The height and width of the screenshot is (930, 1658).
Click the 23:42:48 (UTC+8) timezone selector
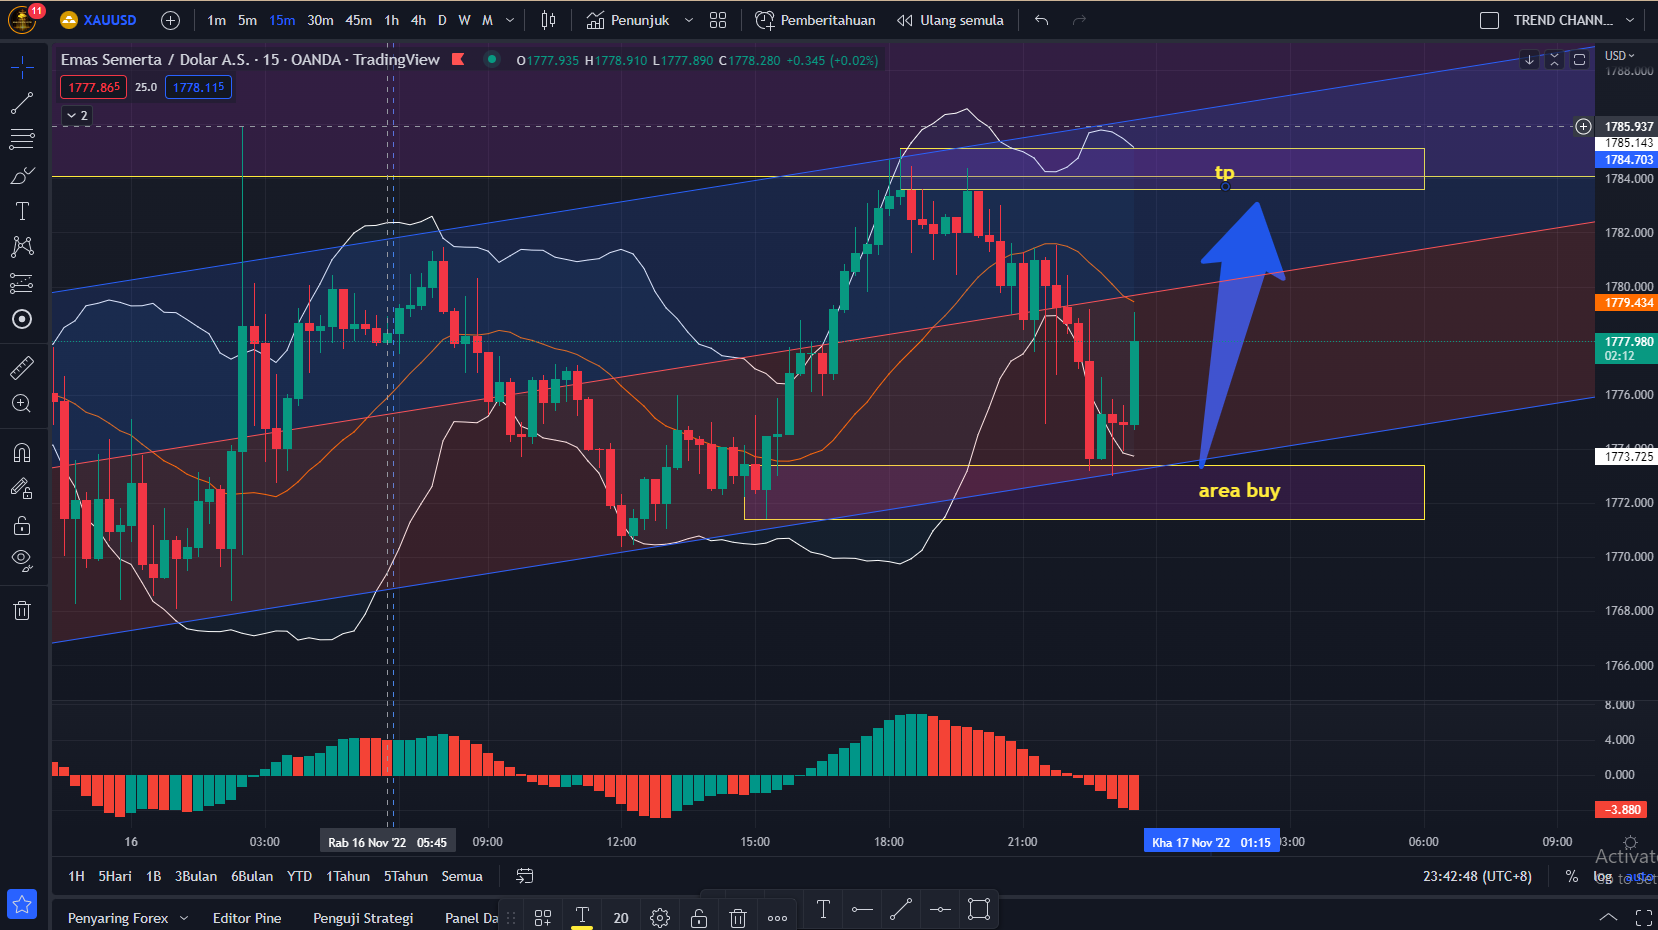click(1477, 876)
